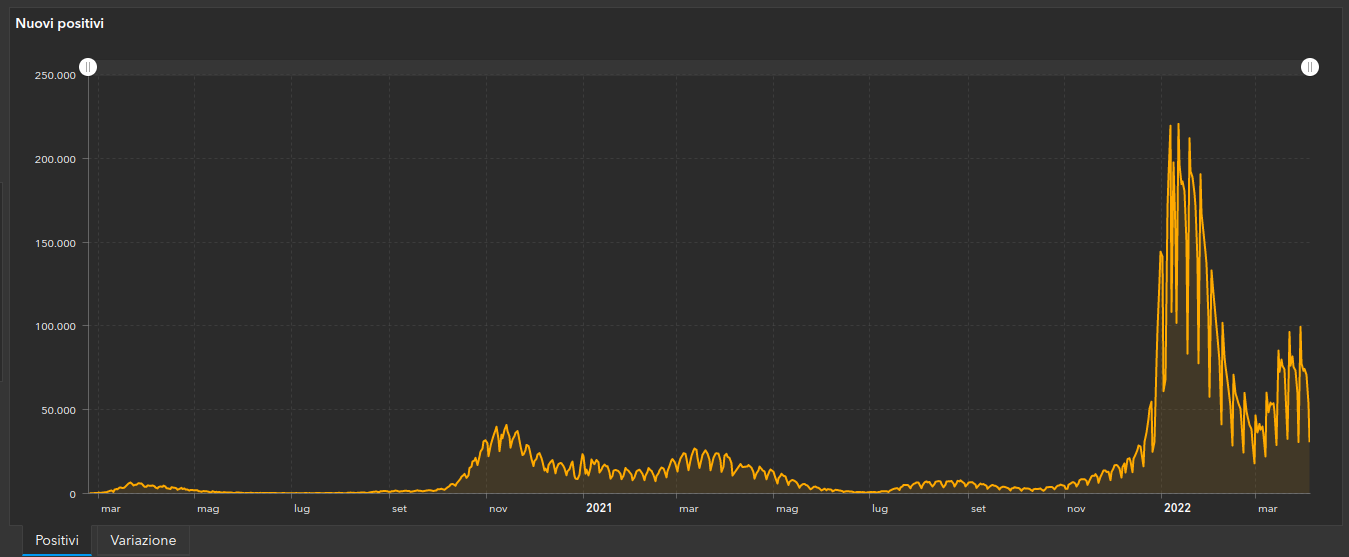Click the rightmost mar label on the axis
The width and height of the screenshot is (1349, 557).
pyautogui.click(x=1267, y=509)
